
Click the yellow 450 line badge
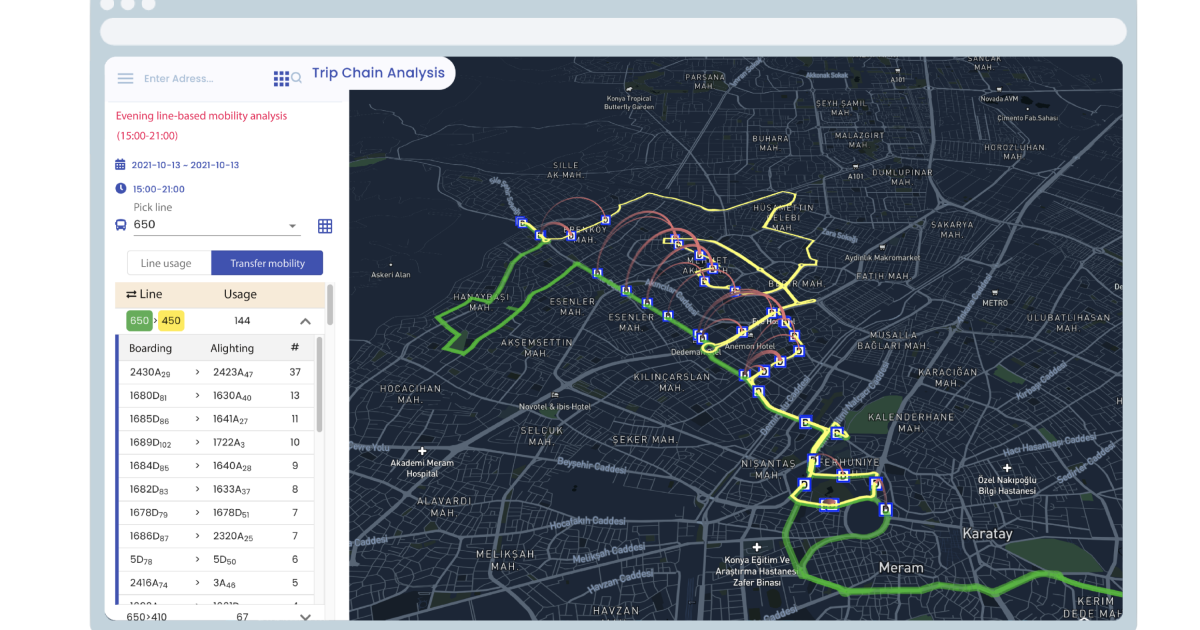coord(170,320)
